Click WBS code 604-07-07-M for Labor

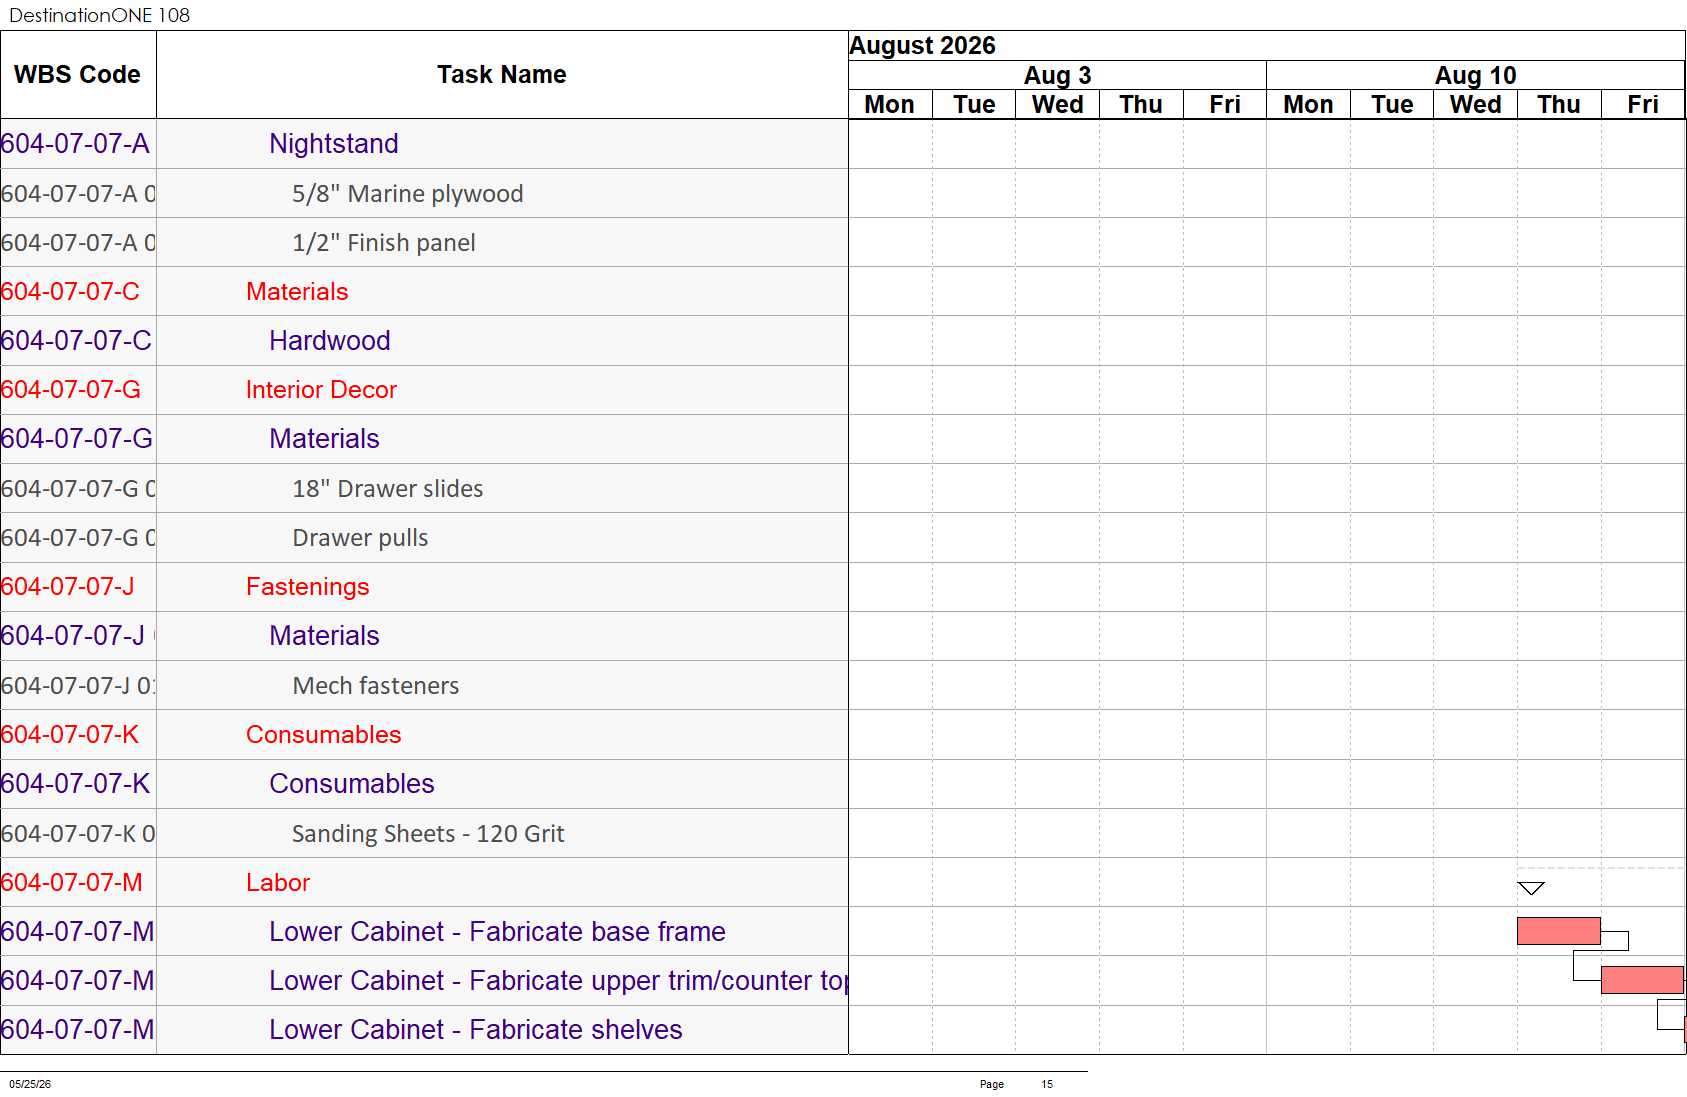[x=72, y=883]
